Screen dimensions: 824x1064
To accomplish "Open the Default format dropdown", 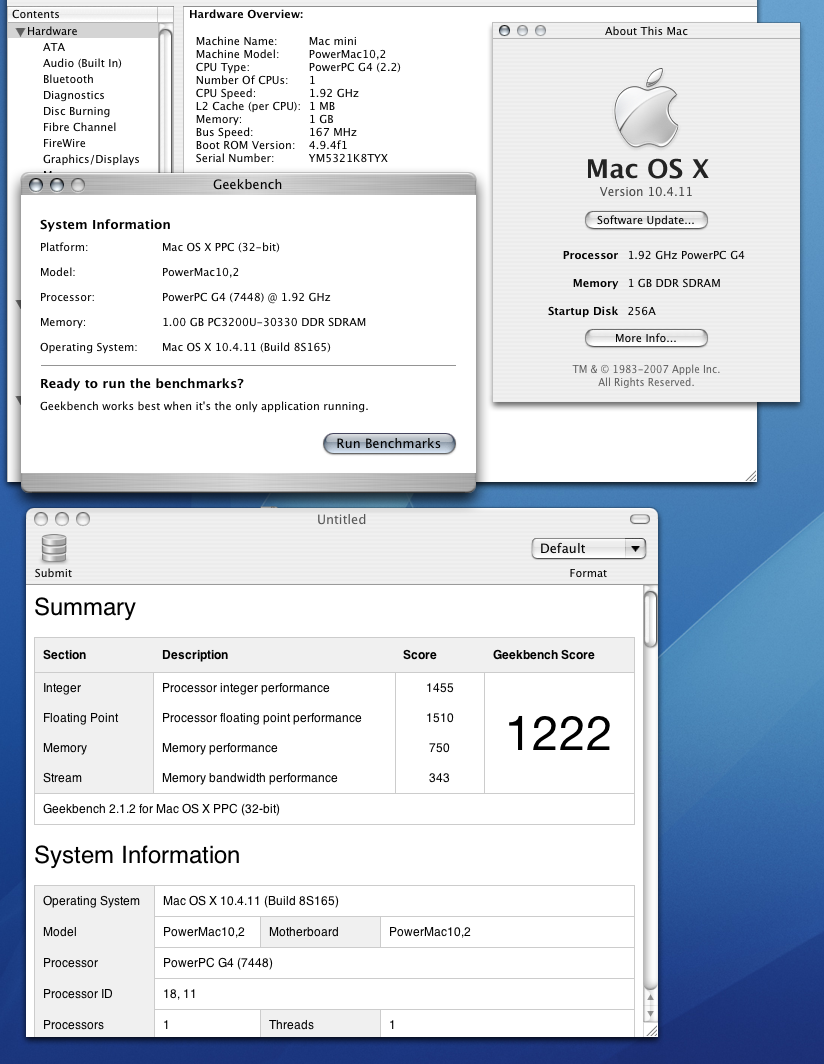I will tap(588, 548).
